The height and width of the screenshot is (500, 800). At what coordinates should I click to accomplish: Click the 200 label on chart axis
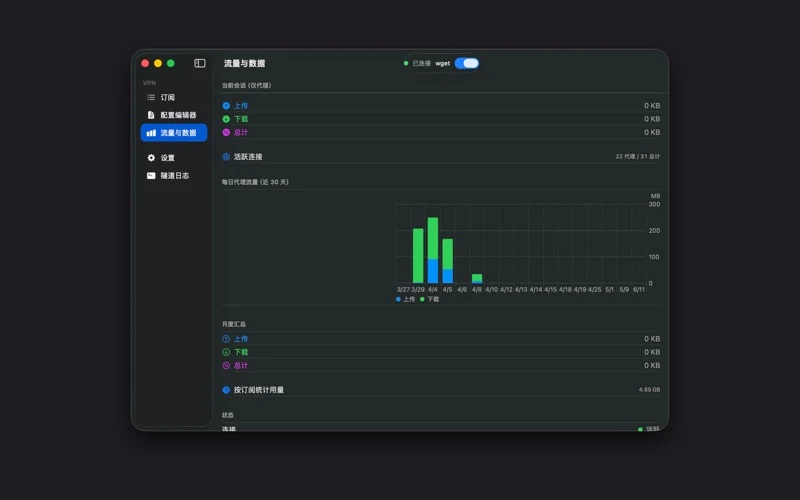click(654, 231)
